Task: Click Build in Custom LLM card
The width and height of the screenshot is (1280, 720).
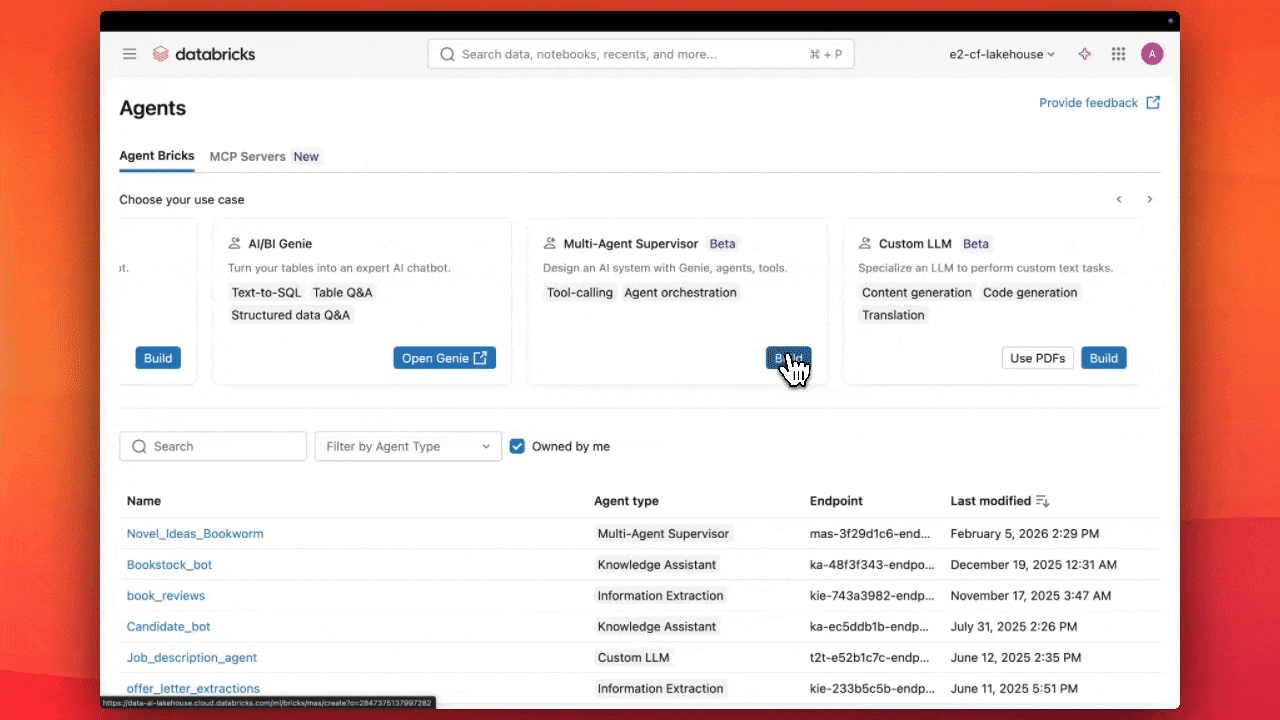Action: 1103,358
